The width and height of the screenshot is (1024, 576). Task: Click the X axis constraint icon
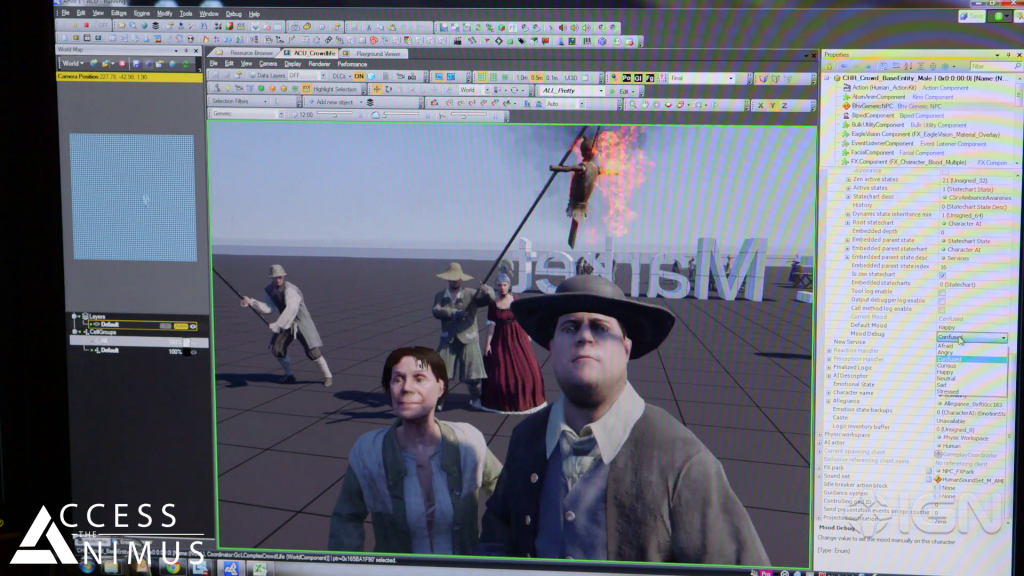click(761, 103)
